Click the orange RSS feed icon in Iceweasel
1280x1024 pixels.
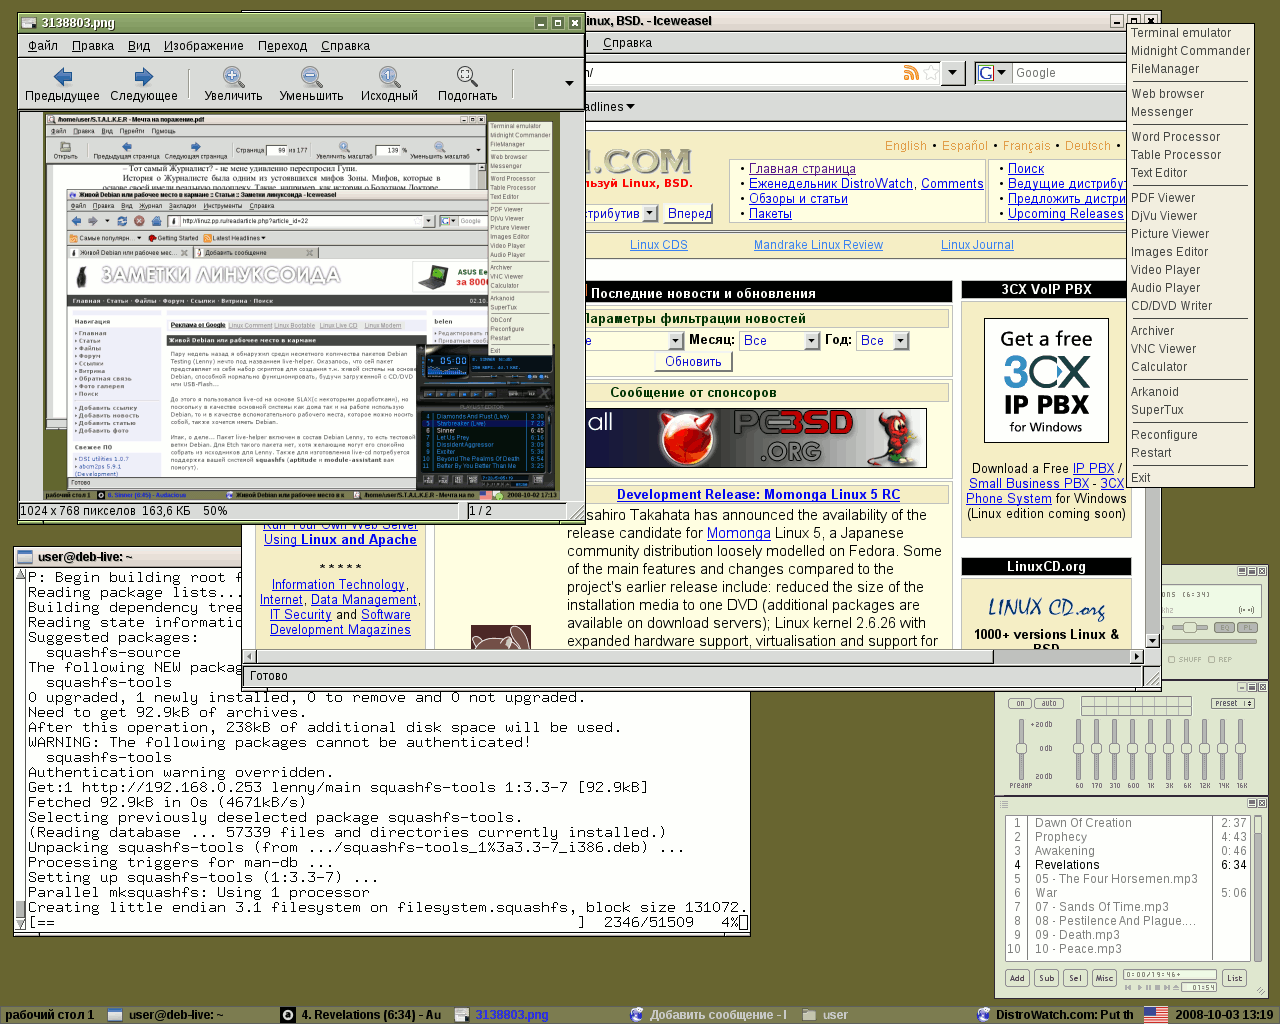click(x=911, y=73)
